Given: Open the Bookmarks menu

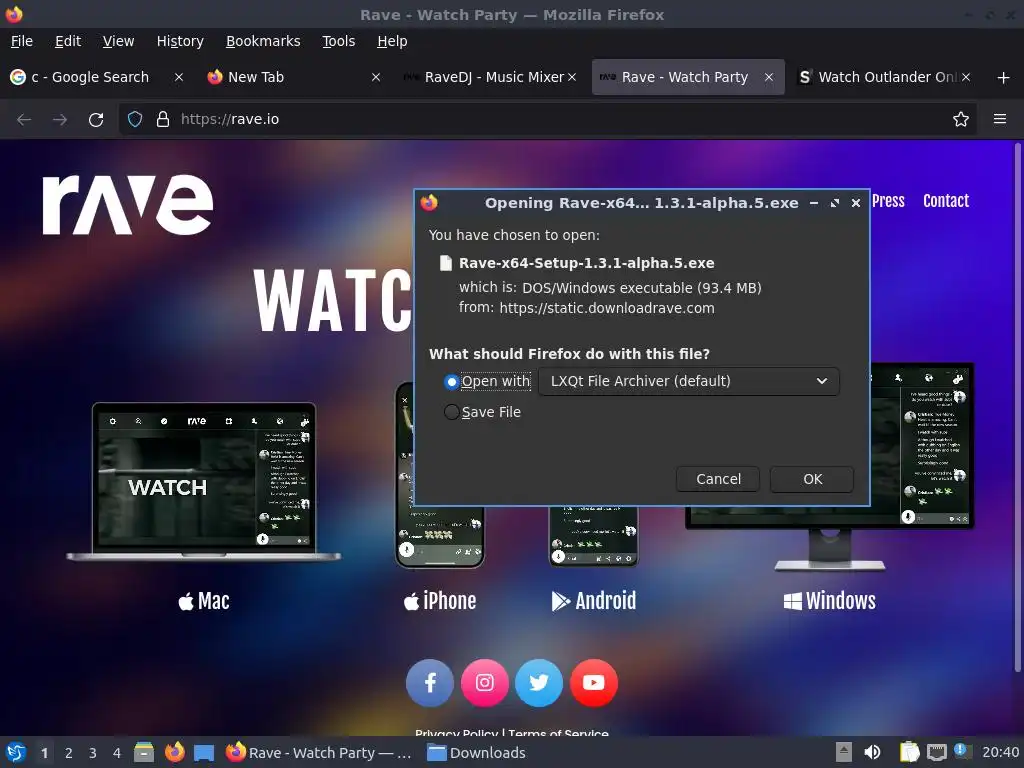Looking at the screenshot, I should coord(263,41).
